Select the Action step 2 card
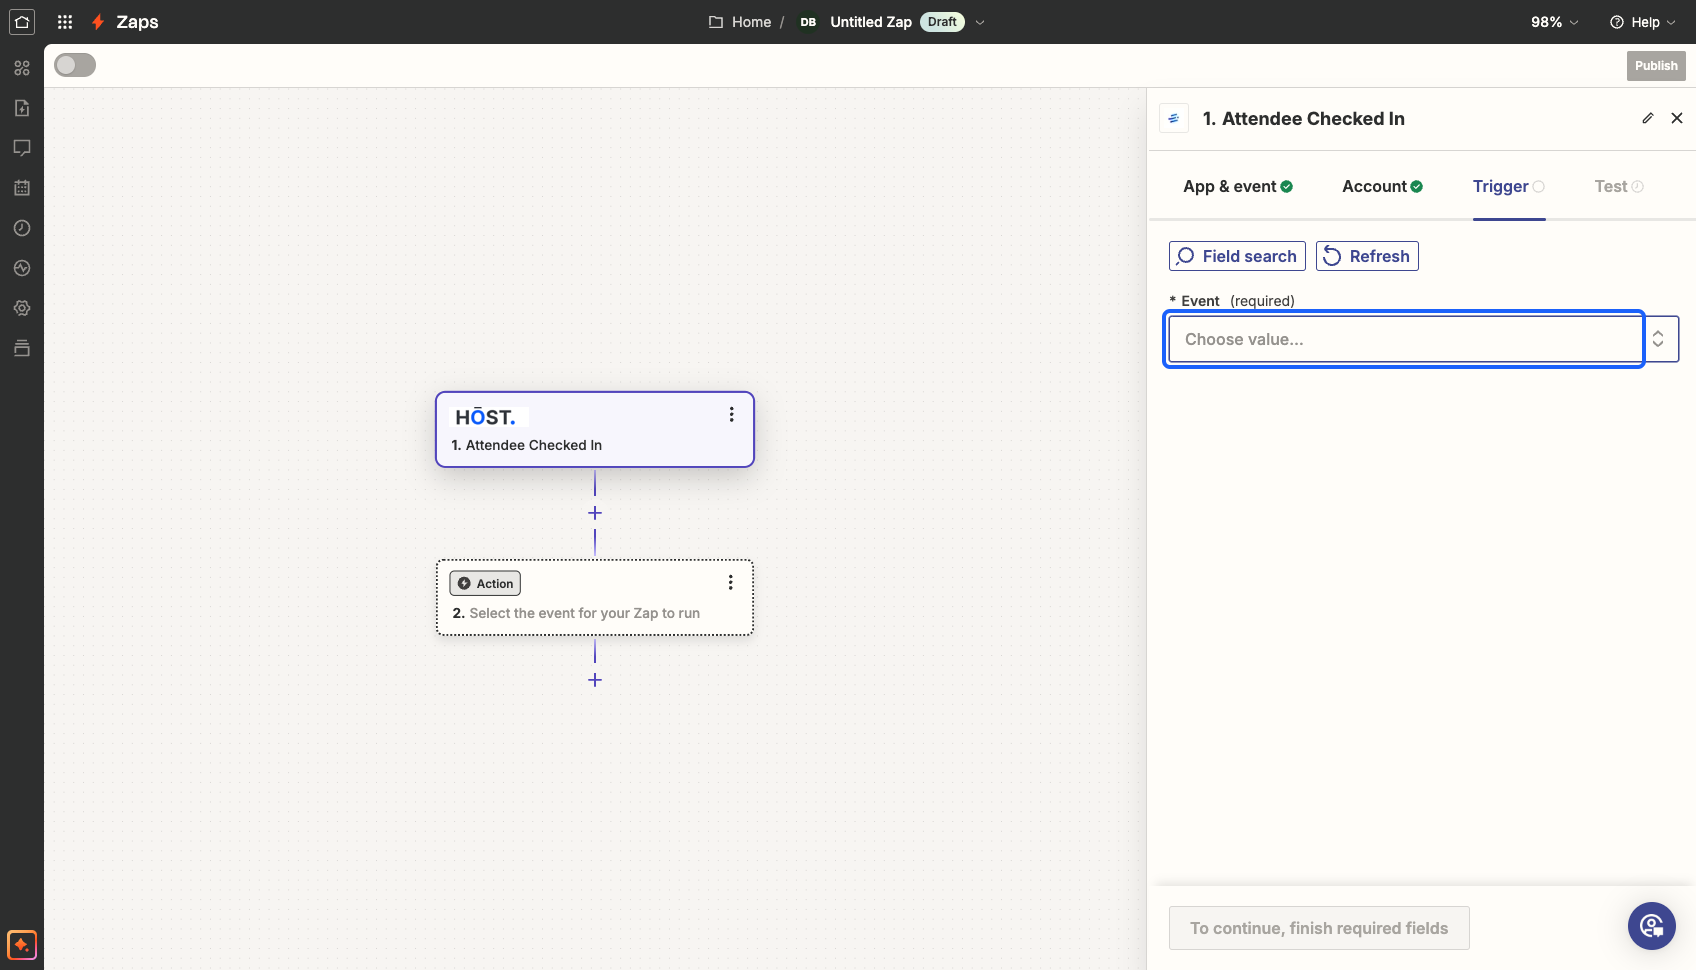 click(x=595, y=597)
